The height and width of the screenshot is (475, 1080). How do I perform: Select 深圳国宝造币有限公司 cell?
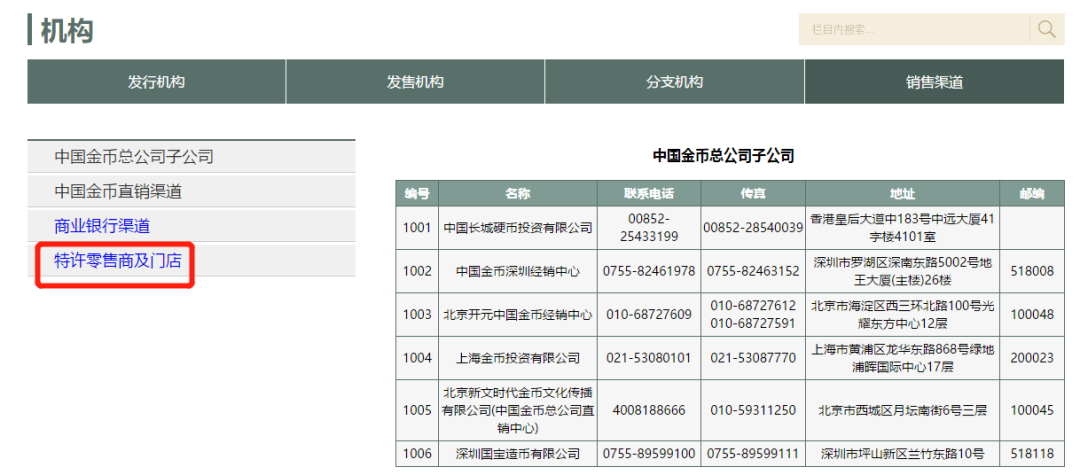click(518, 454)
